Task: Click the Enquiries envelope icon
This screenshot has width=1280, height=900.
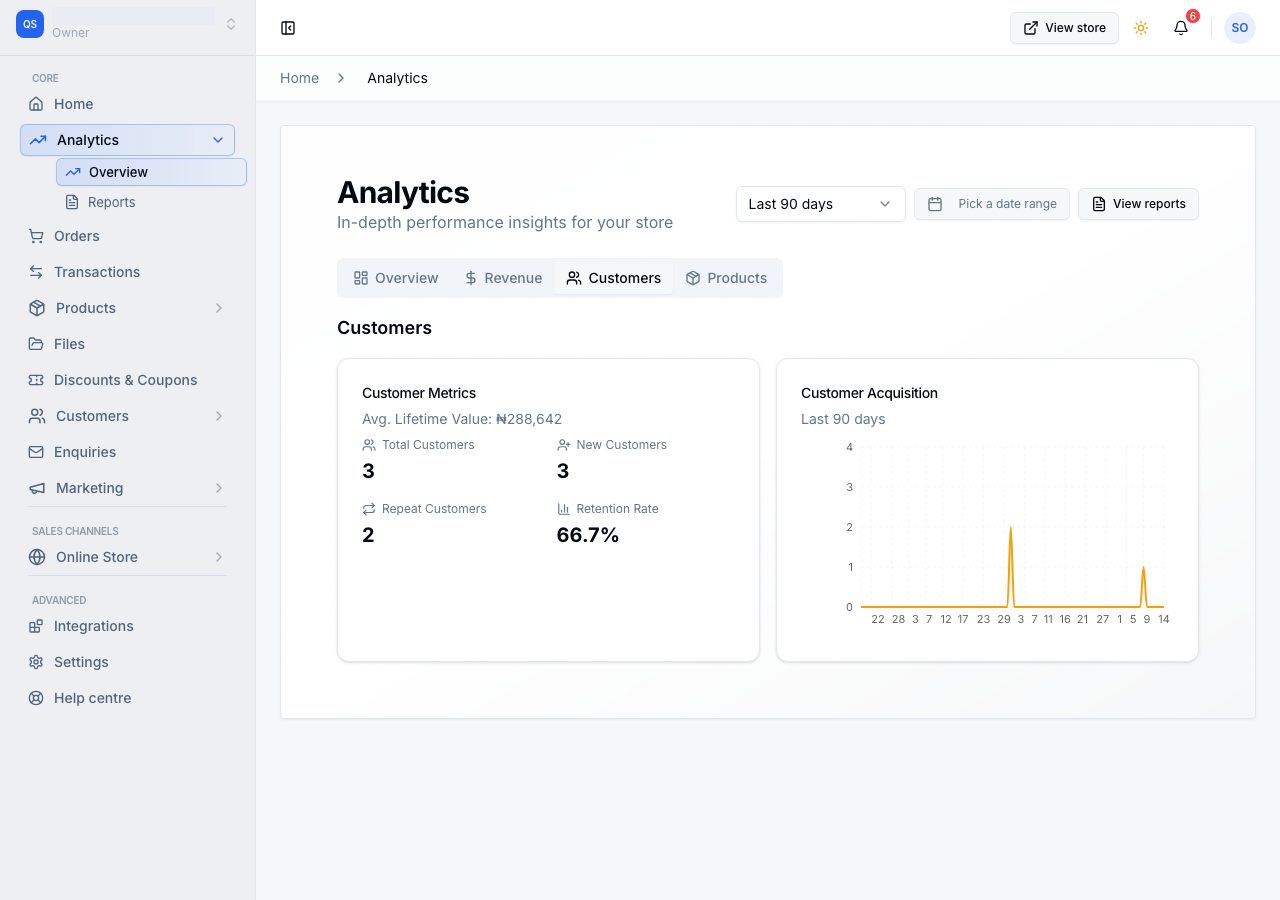Action: (36, 452)
